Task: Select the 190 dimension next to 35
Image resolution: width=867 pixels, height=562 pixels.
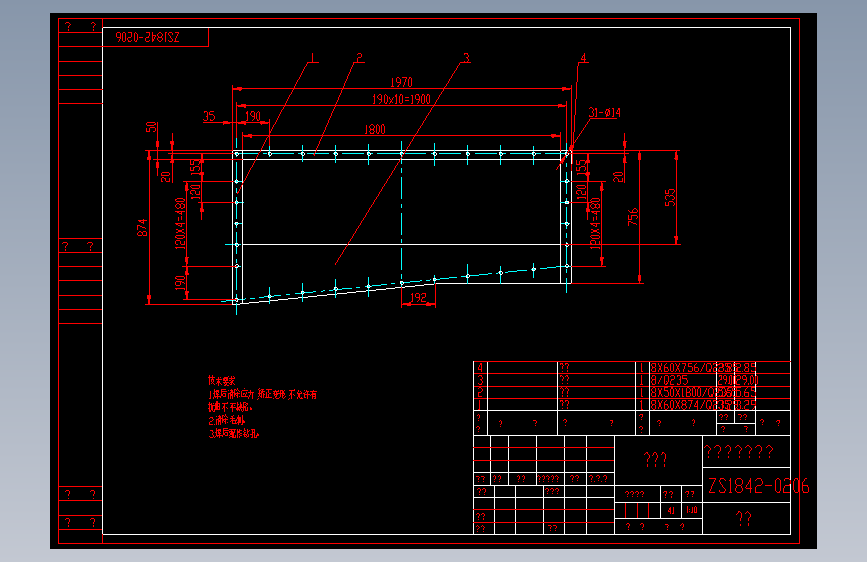Action: coord(253,116)
